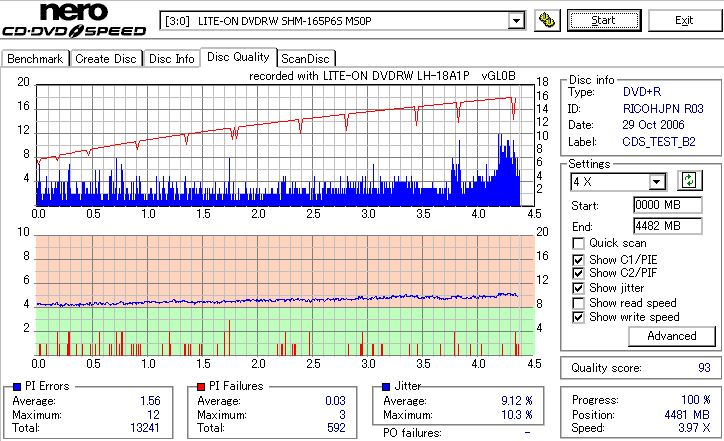Go to the Disc Info tab
Viewport: 724px width, 441px height.
tap(171, 59)
